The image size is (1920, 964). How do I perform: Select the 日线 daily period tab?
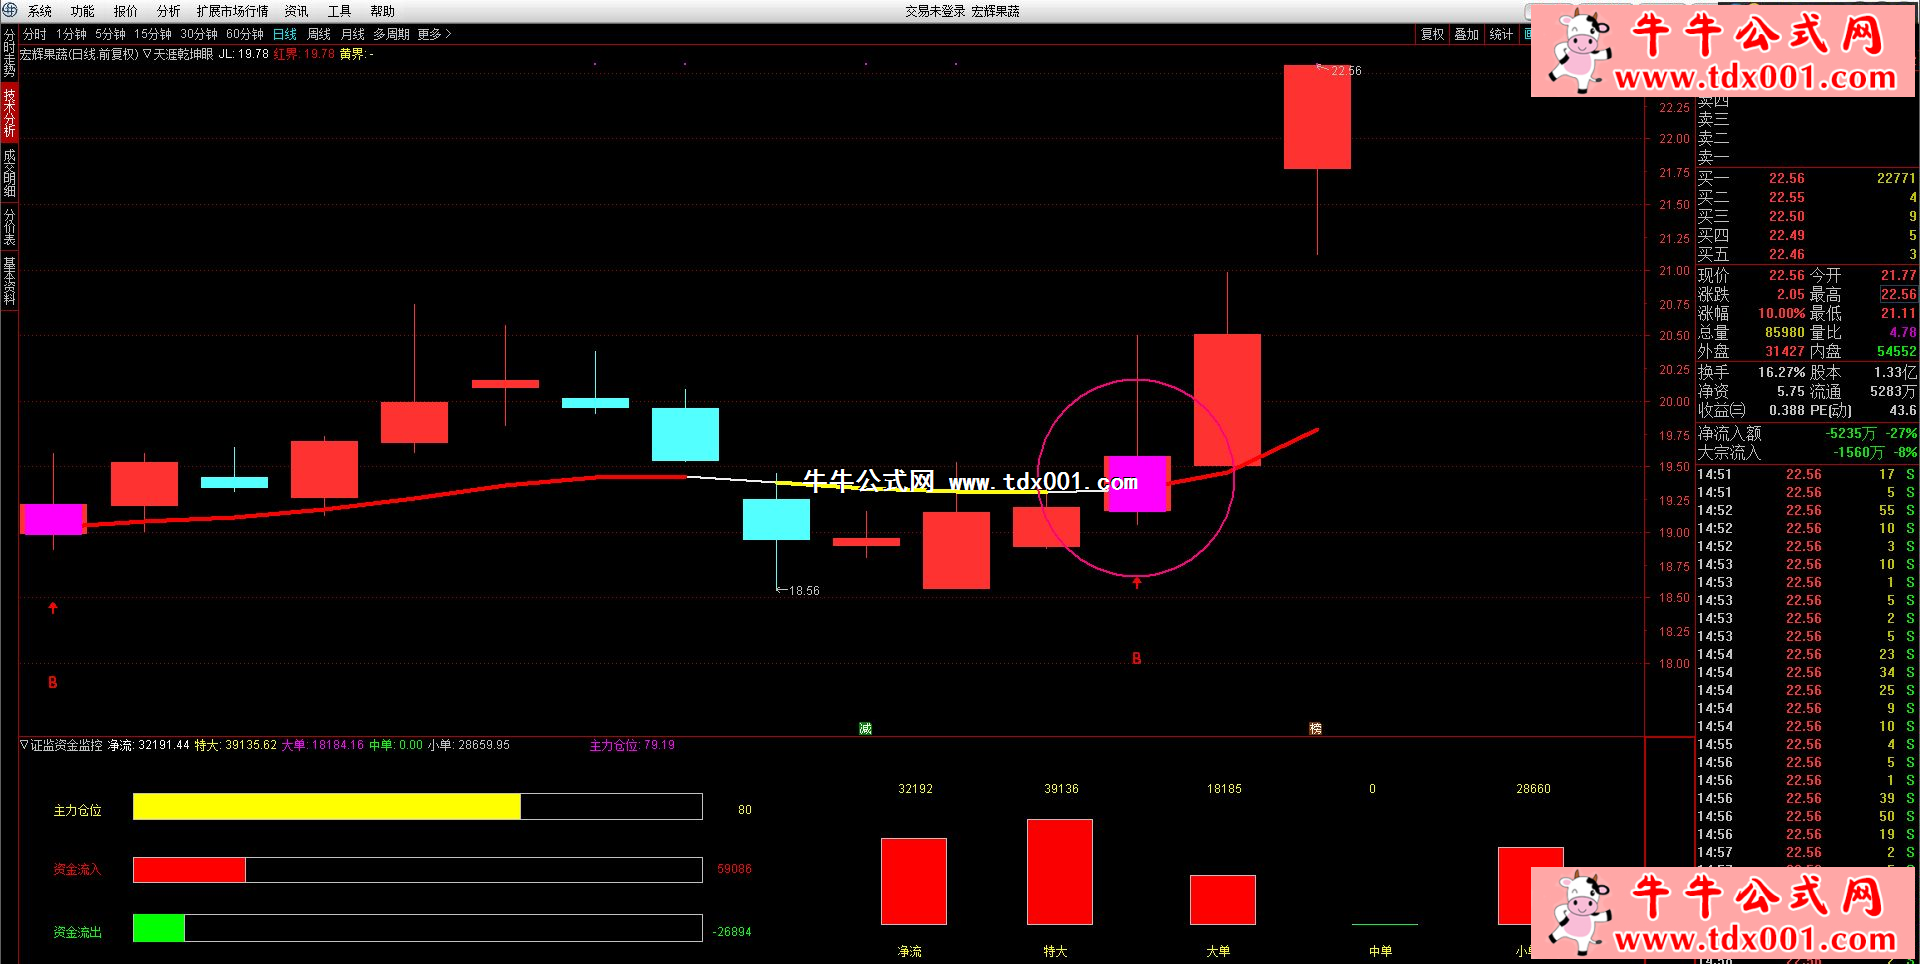285,34
